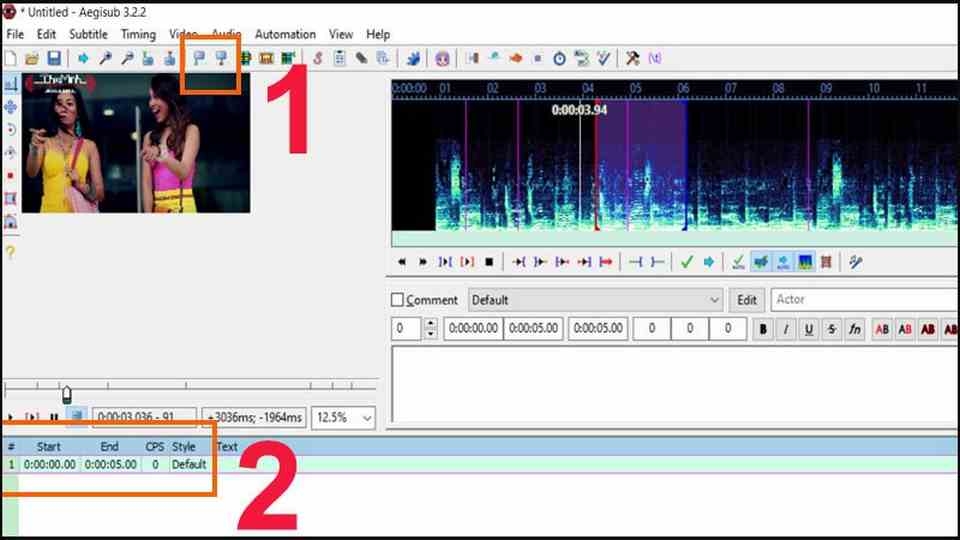Select the Drag subtitles video tool
The image size is (960, 540).
[10, 107]
